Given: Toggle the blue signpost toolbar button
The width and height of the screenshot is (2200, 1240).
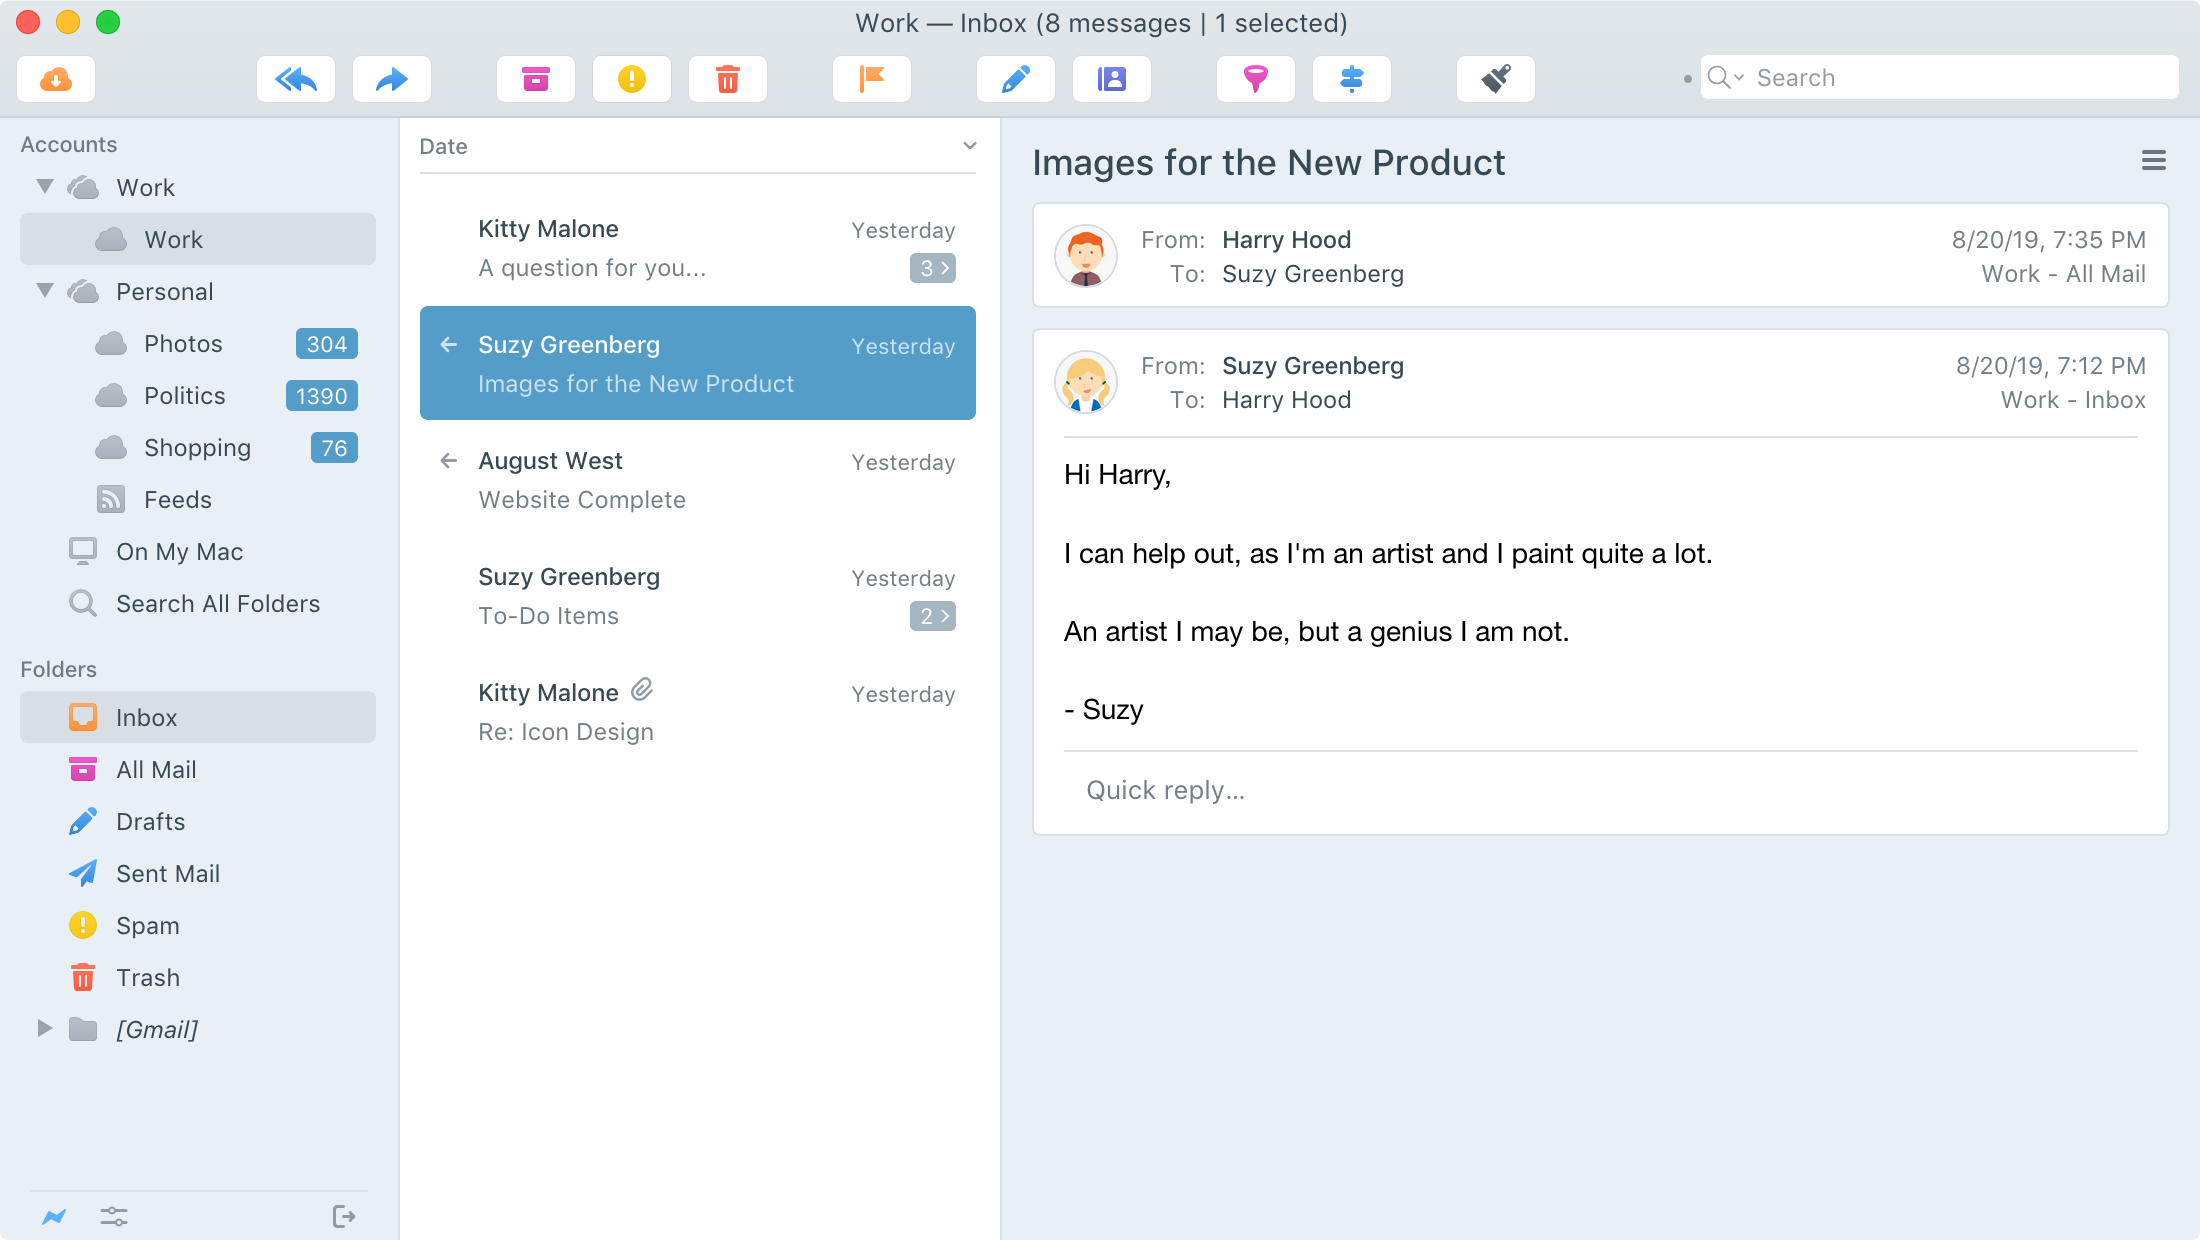Looking at the screenshot, I should pos(1352,79).
